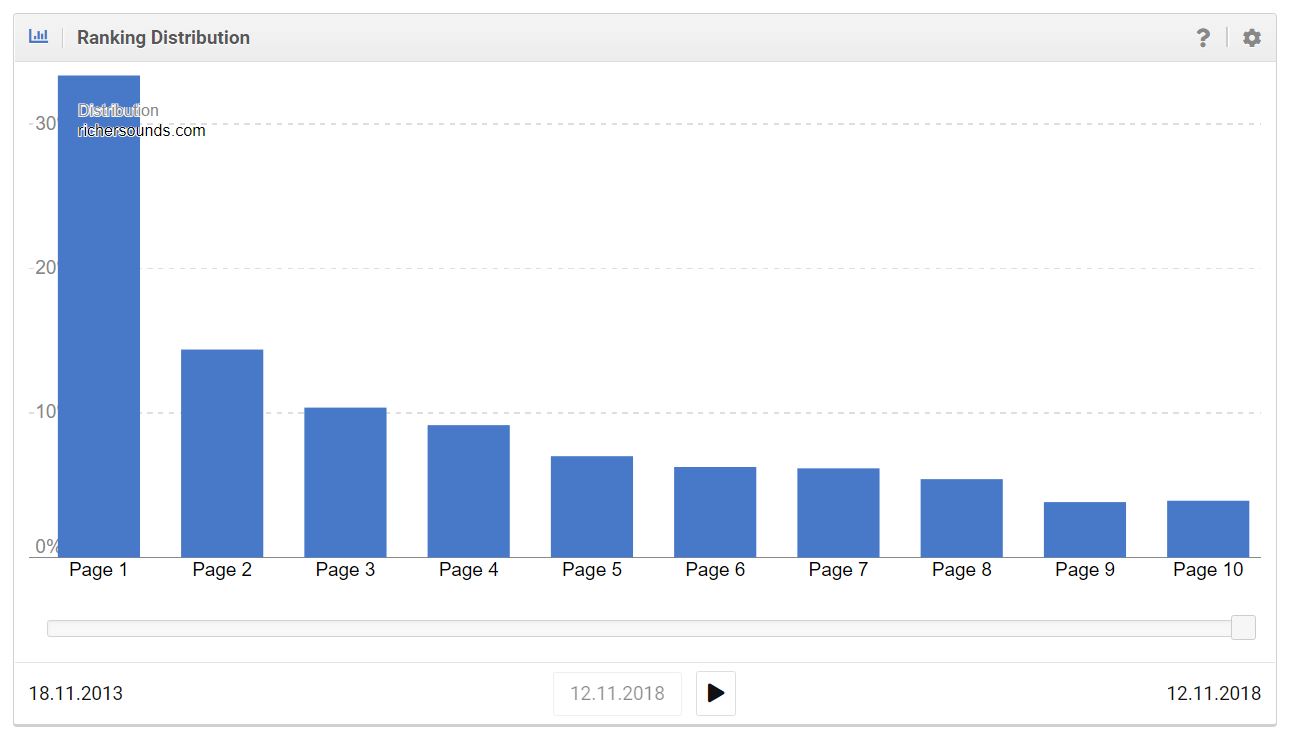The width and height of the screenshot is (1292, 738).
Task: Click the Page 10 axis label
Action: click(x=1208, y=570)
